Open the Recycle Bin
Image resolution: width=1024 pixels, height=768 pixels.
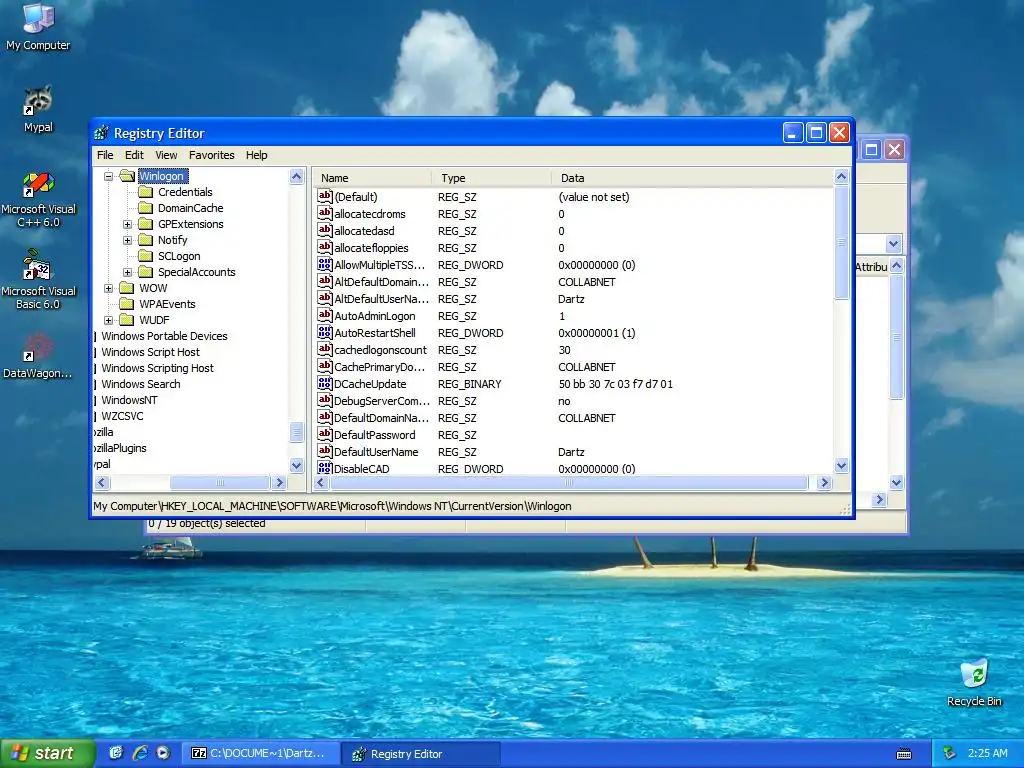coord(974,683)
